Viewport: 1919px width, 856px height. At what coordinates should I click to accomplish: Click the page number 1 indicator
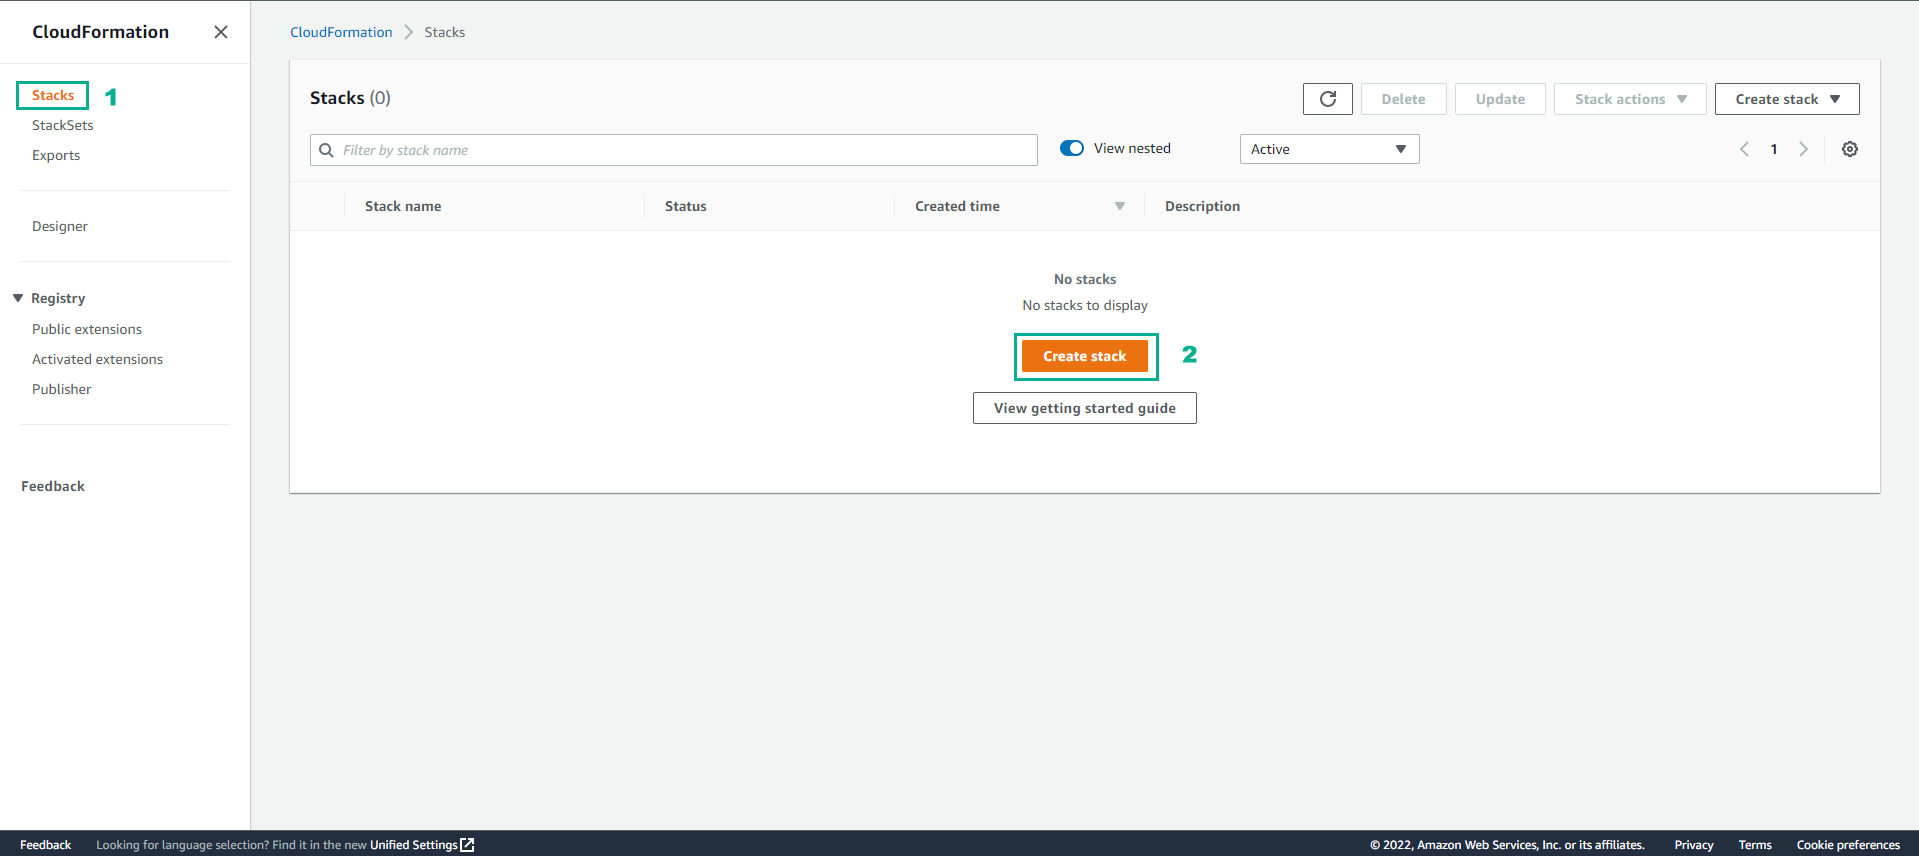1774,149
